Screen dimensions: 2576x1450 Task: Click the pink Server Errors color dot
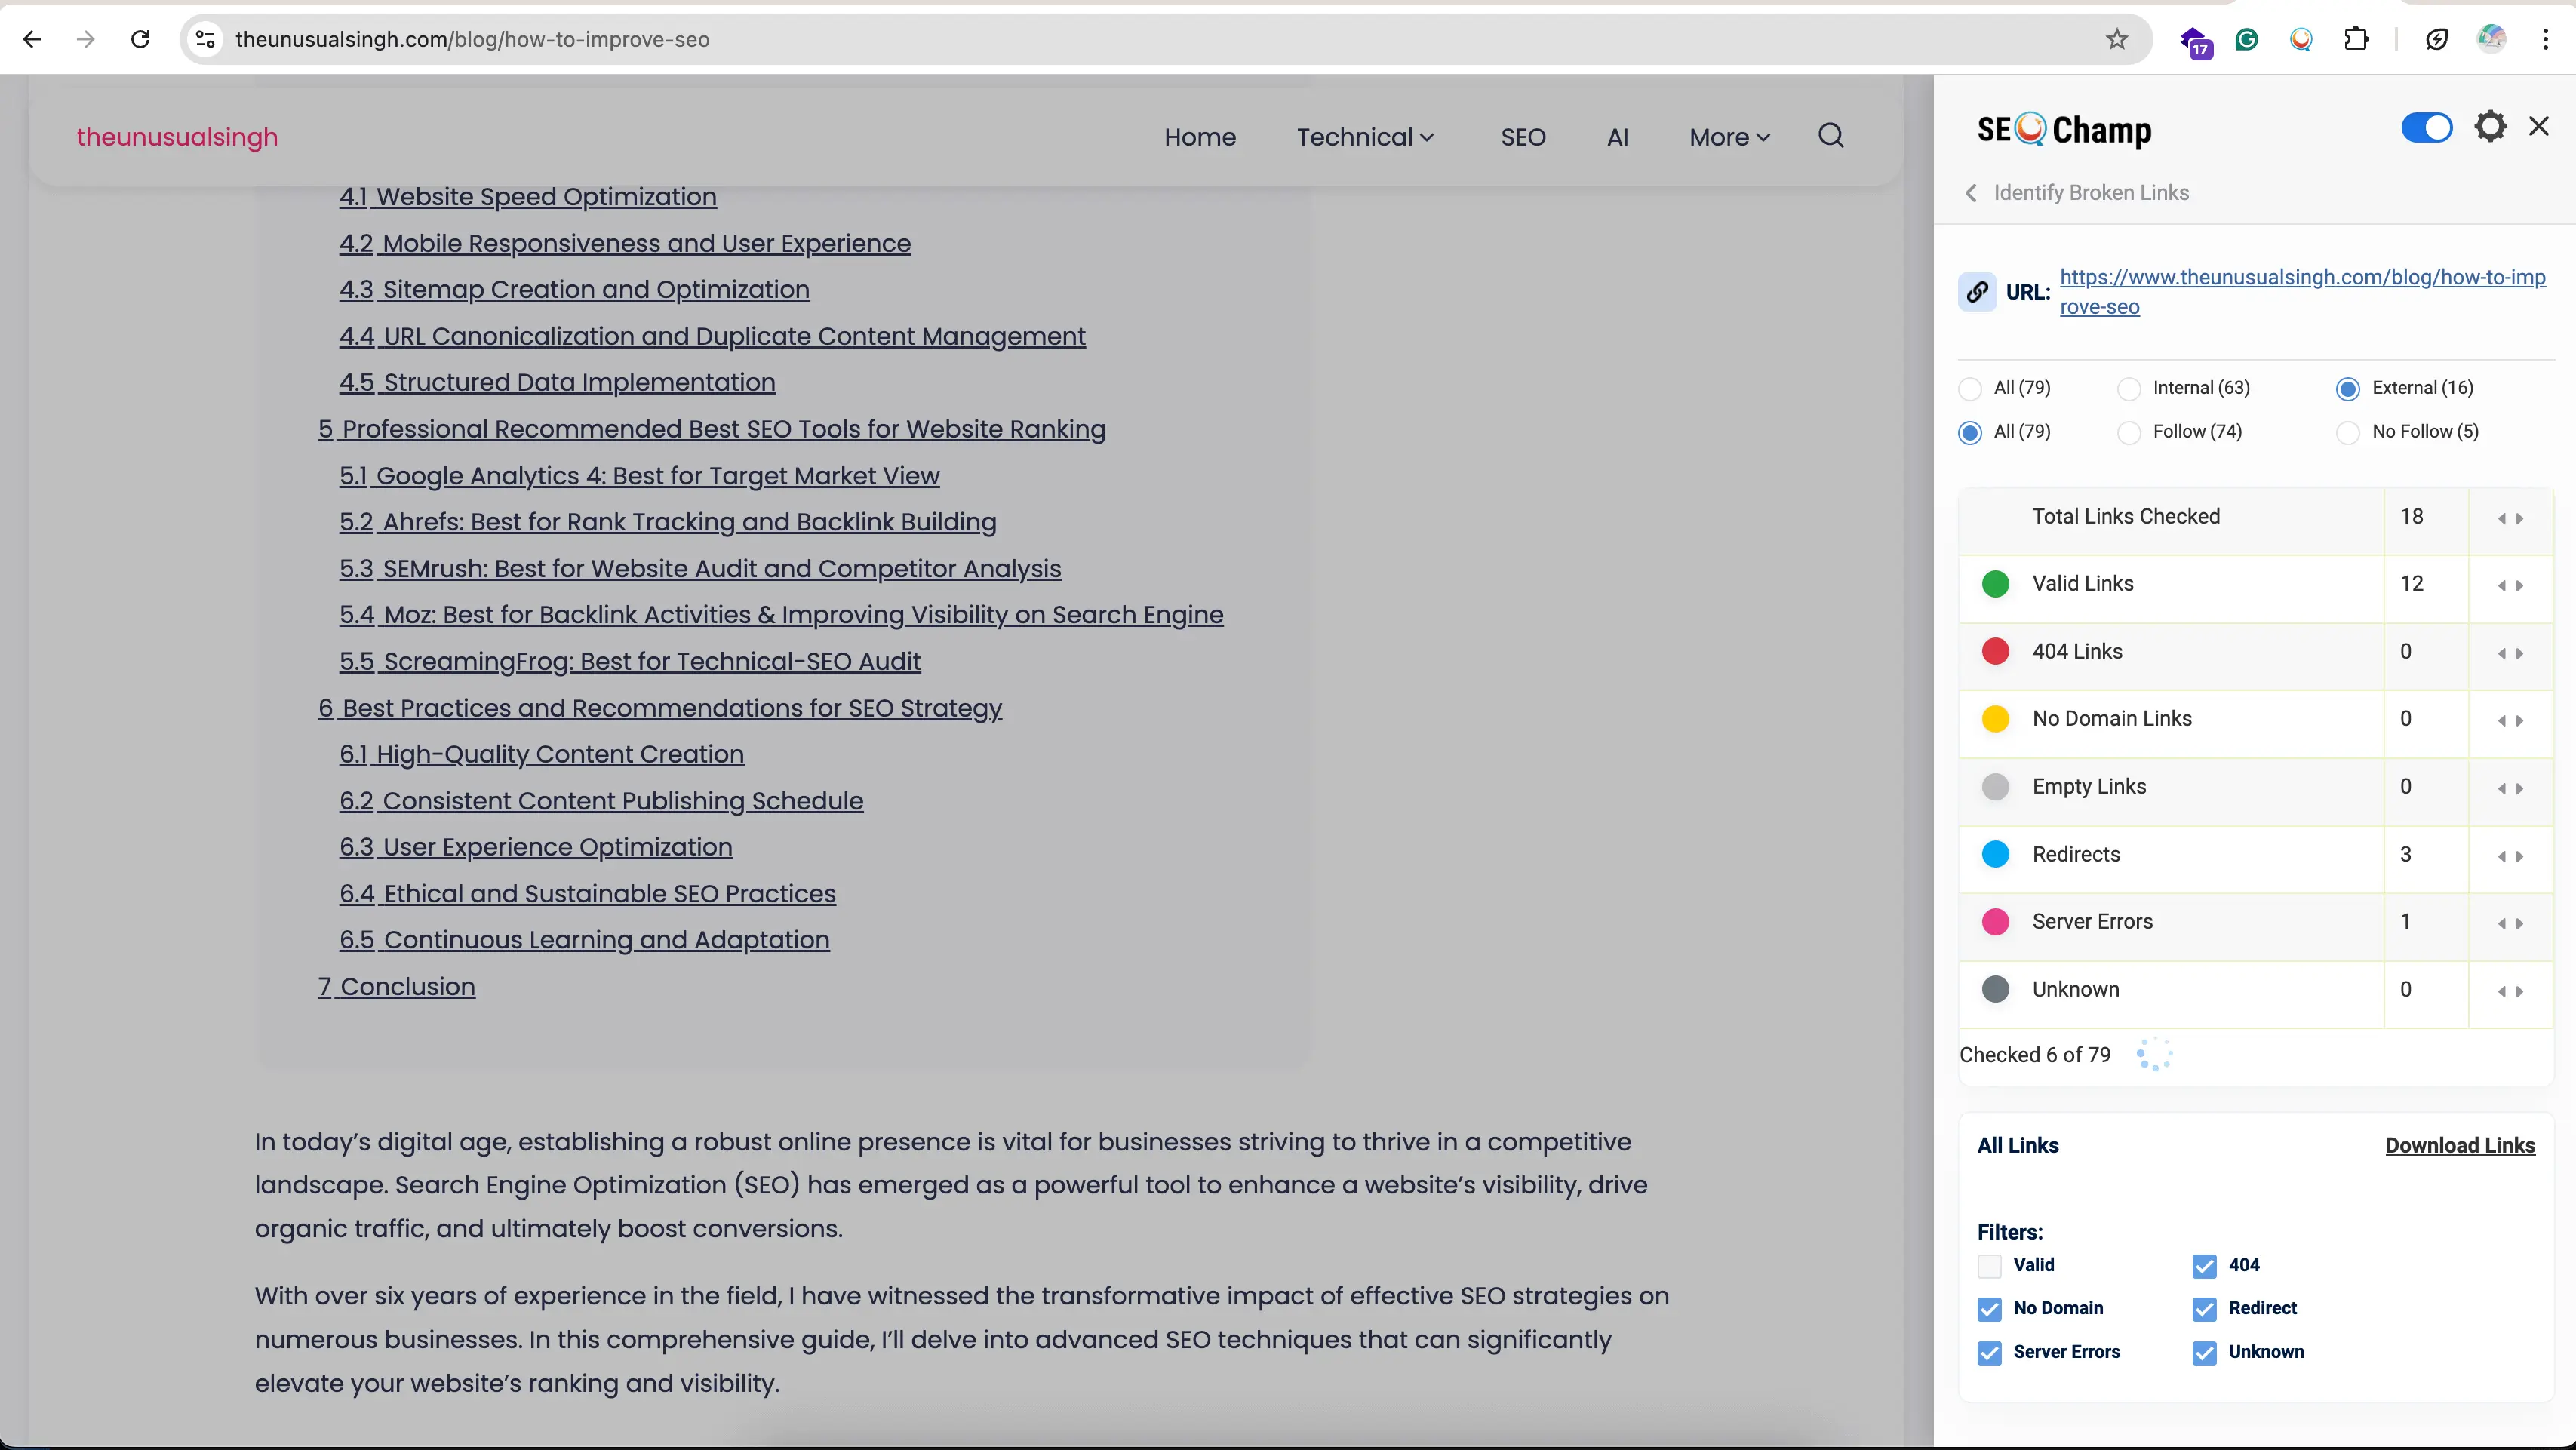coord(1995,922)
